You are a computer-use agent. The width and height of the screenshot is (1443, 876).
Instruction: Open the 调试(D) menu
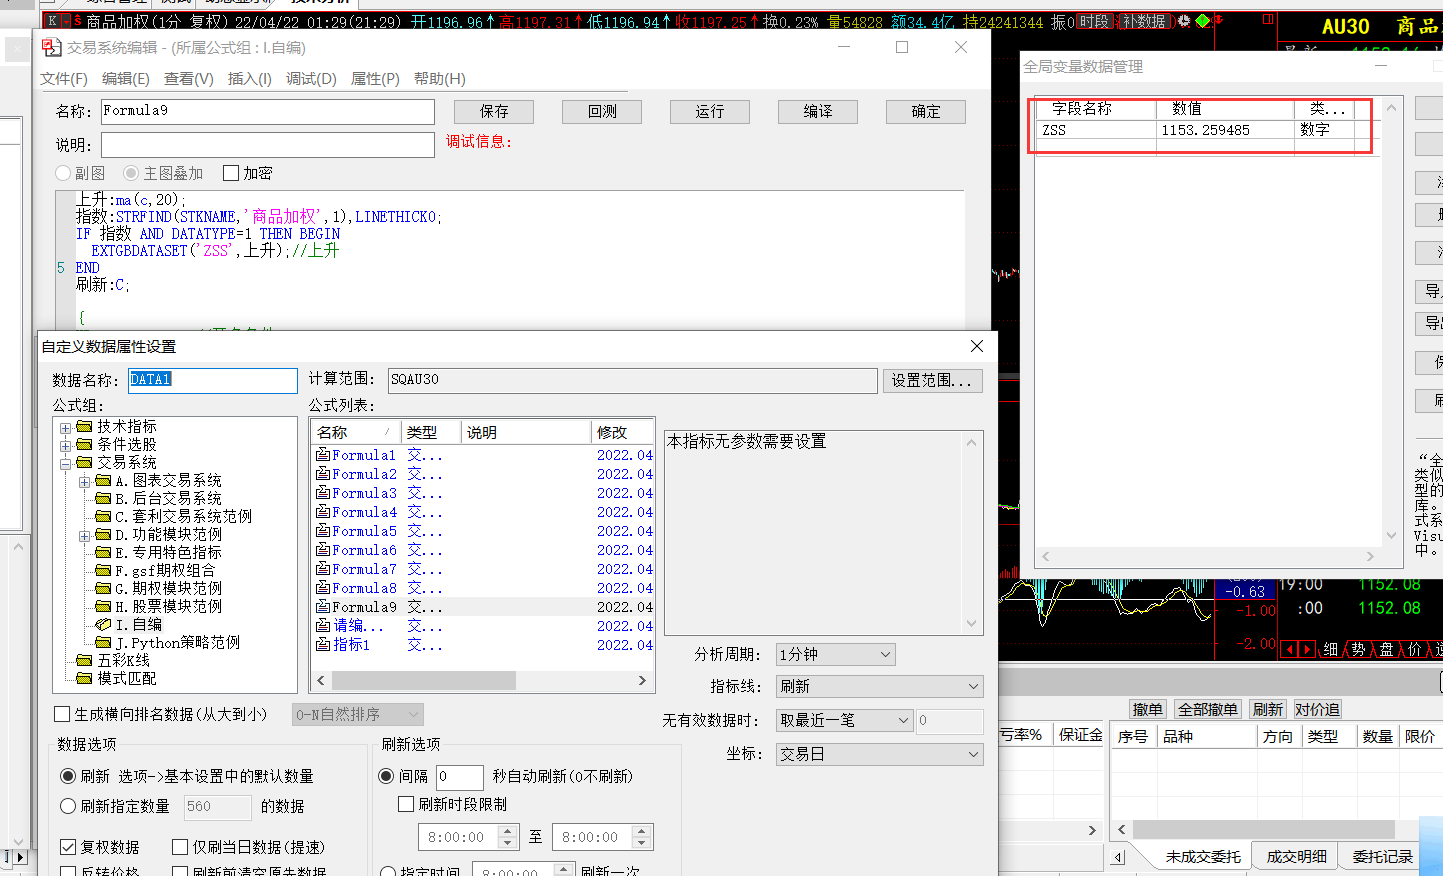point(311,79)
